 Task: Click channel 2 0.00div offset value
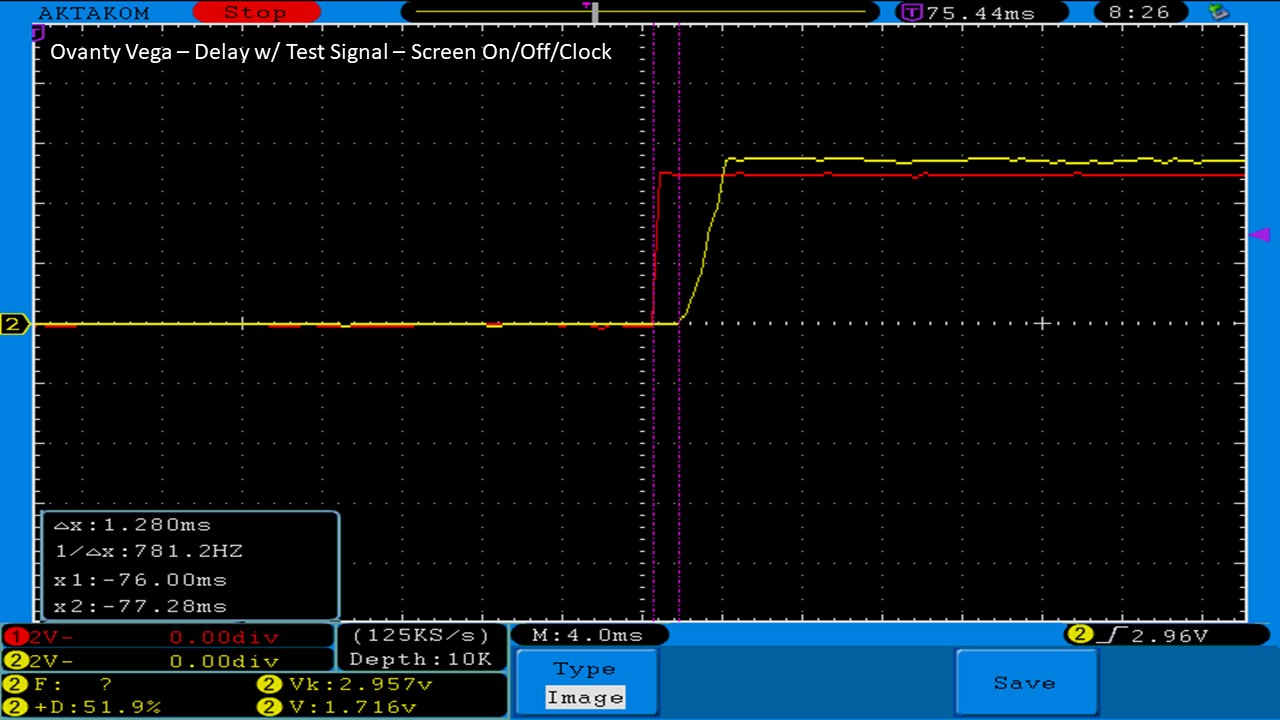[224, 661]
